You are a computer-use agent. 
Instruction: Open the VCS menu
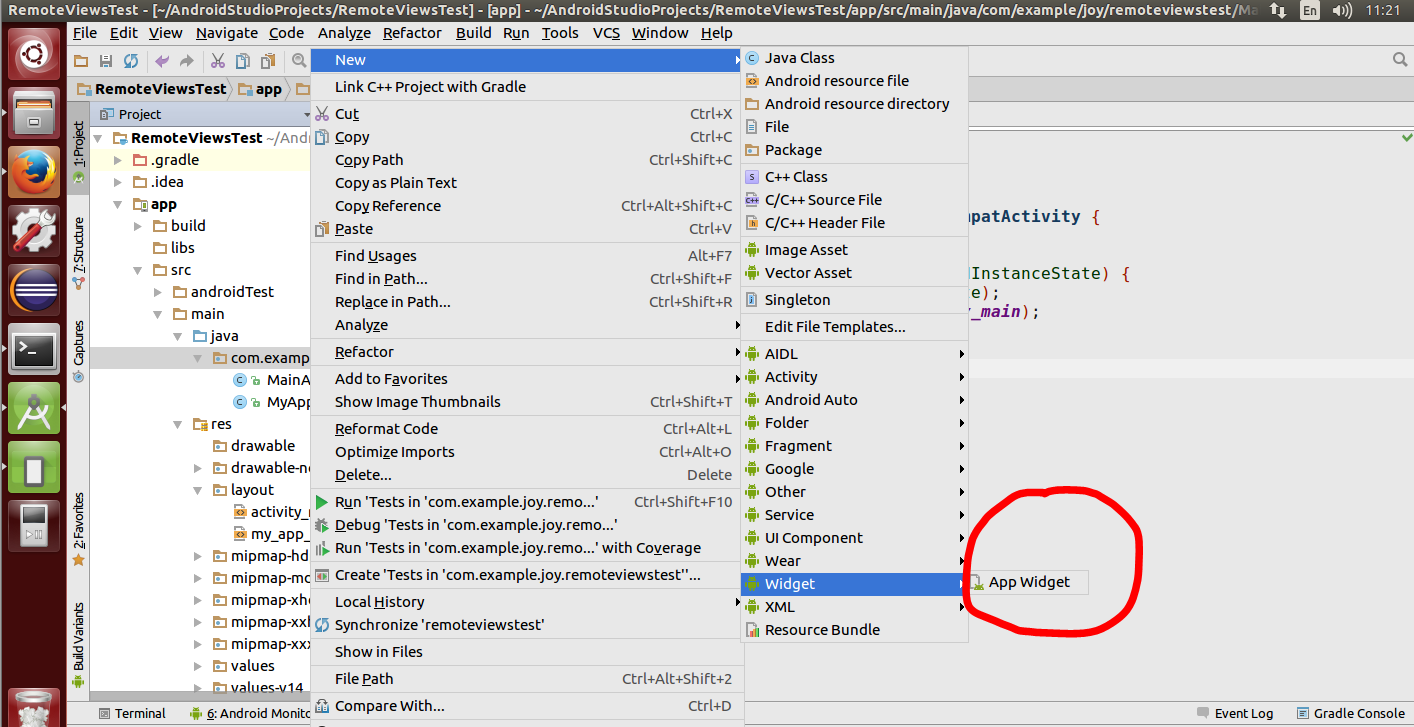point(607,33)
